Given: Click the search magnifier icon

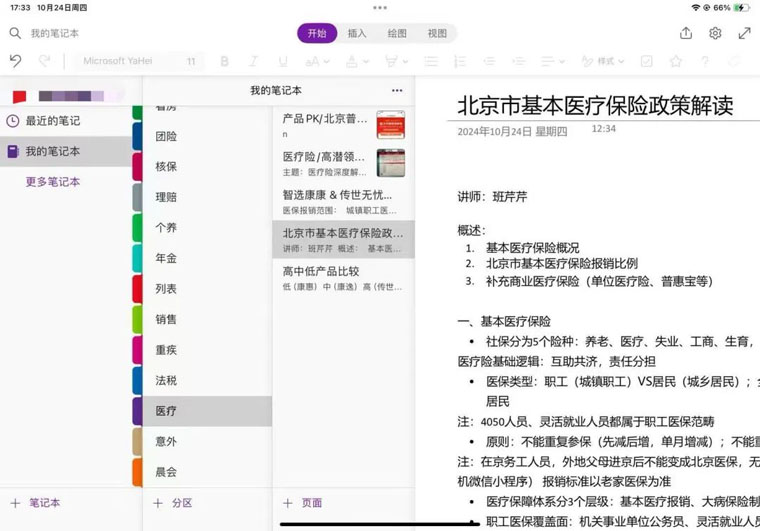Looking at the screenshot, I should [x=15, y=33].
